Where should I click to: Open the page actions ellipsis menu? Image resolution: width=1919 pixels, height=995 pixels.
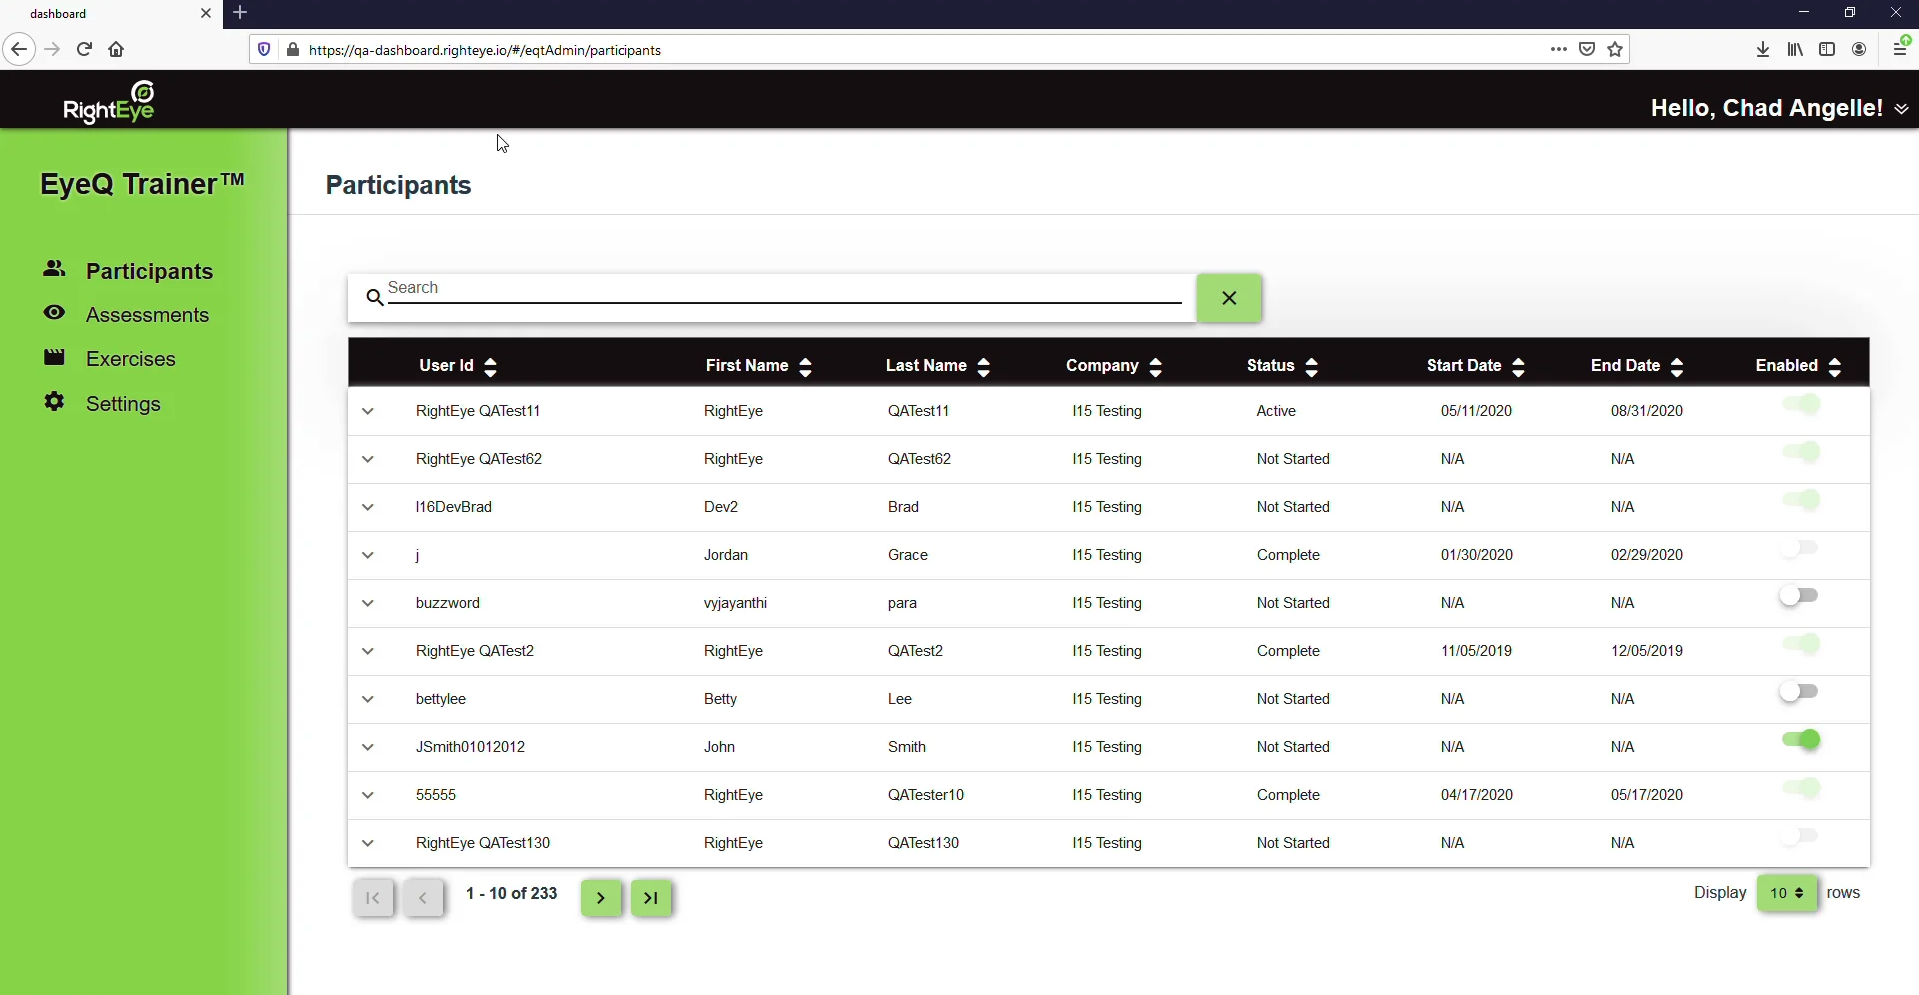tap(1558, 49)
